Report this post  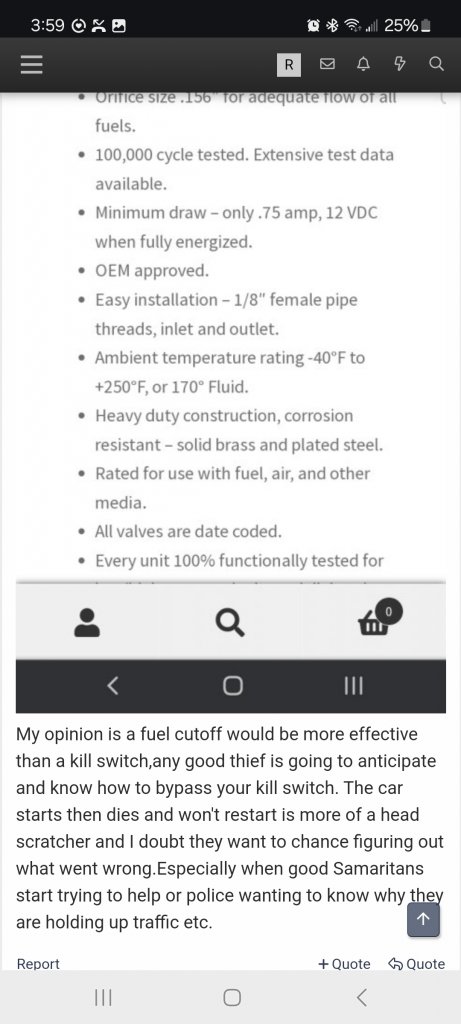pos(38,964)
